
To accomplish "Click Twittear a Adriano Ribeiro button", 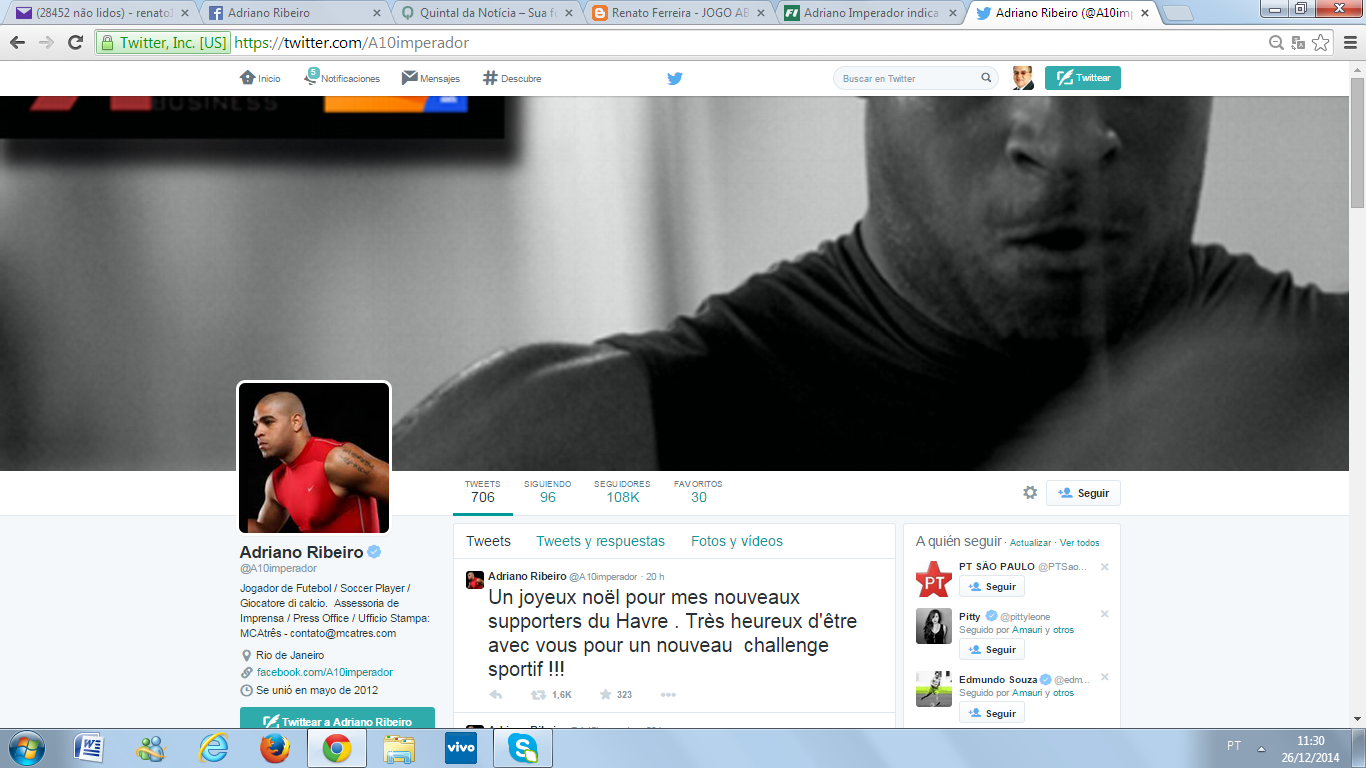I will tap(337, 717).
